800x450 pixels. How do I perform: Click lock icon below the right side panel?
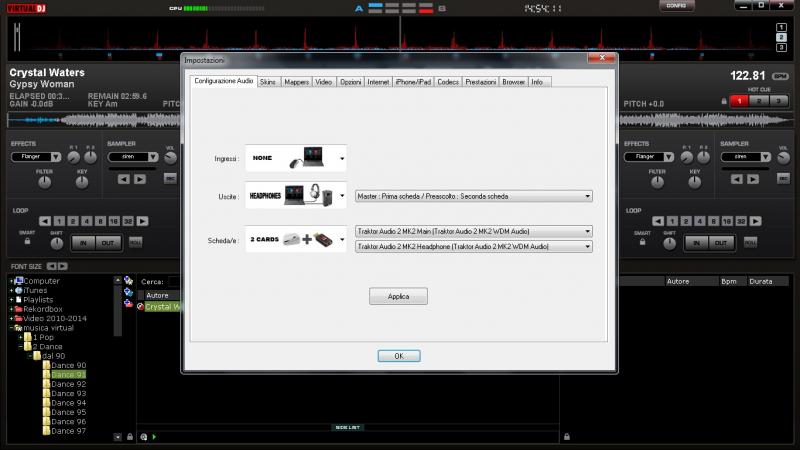pos(567,437)
